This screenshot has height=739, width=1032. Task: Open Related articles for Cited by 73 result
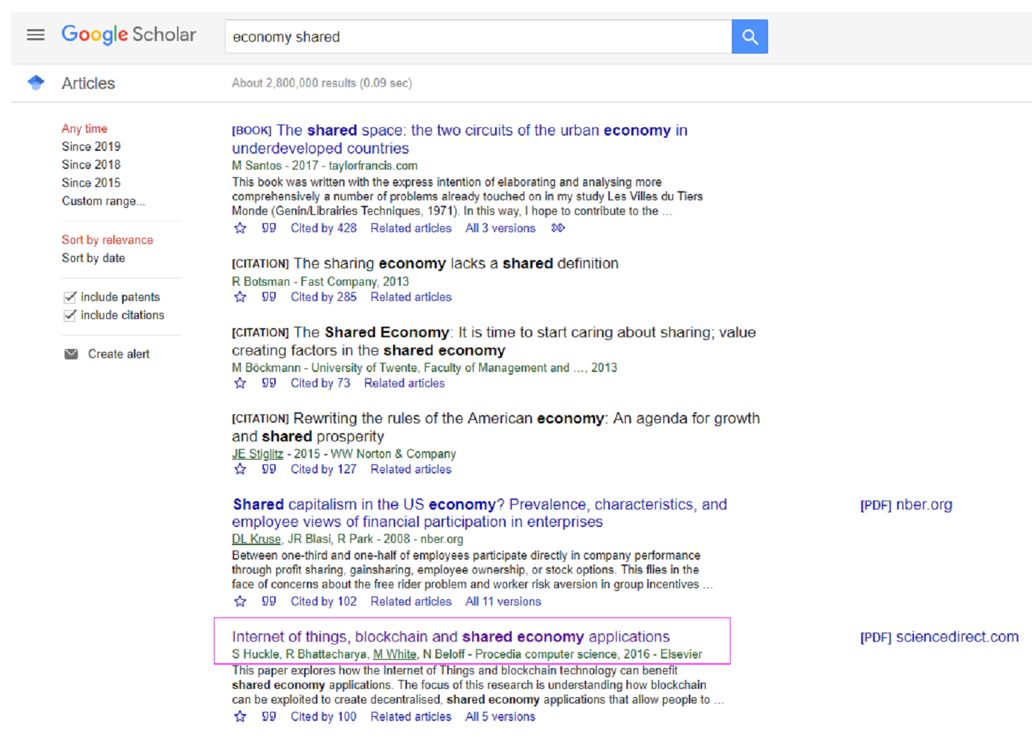[405, 384]
